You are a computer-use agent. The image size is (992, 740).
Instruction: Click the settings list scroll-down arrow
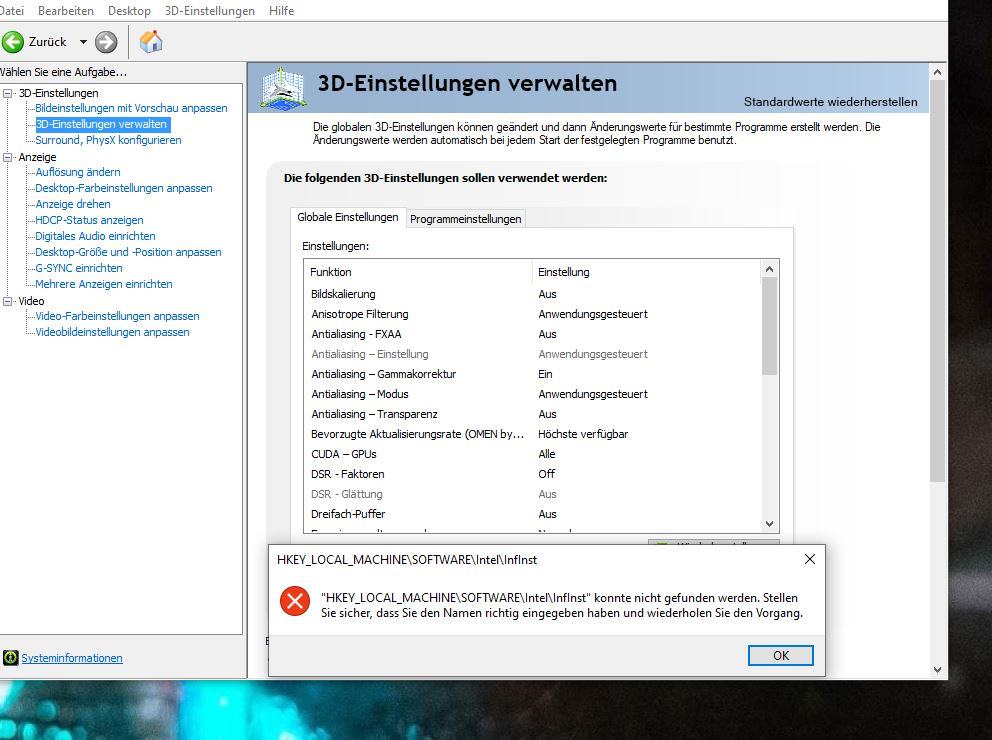pyautogui.click(x=769, y=524)
